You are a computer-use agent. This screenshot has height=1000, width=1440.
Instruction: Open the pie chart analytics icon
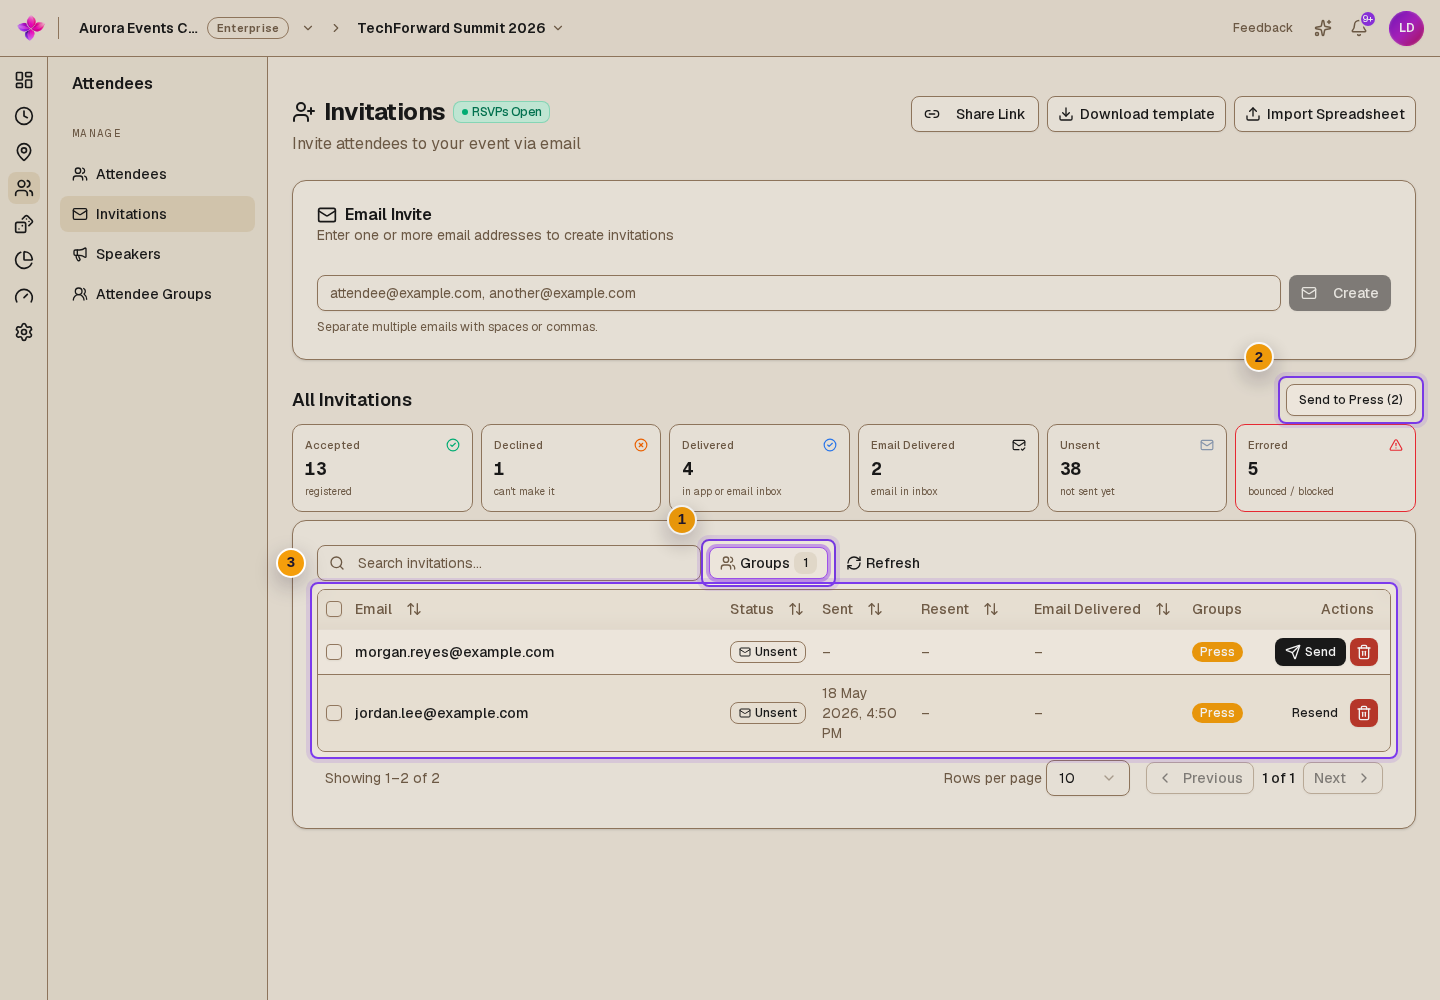(24, 260)
